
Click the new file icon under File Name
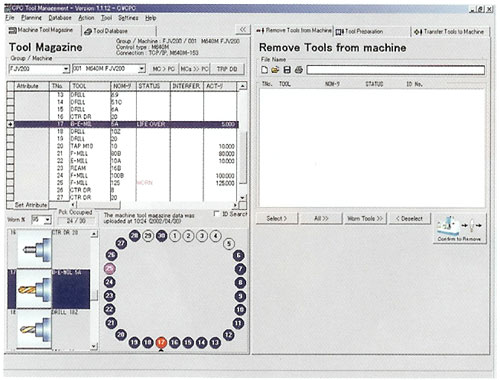coord(264,70)
